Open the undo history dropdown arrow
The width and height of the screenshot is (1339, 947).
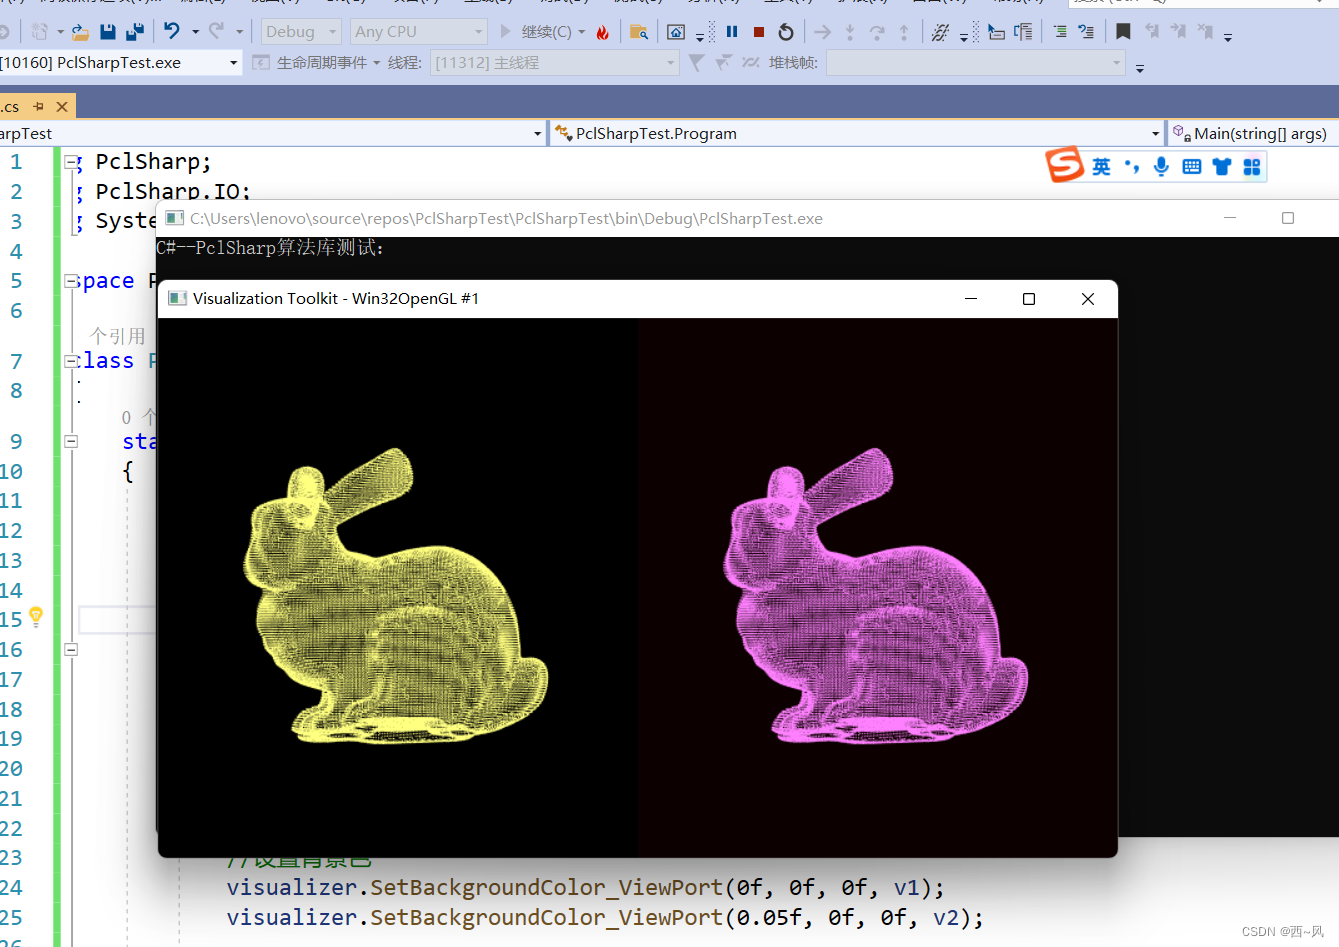(195, 32)
